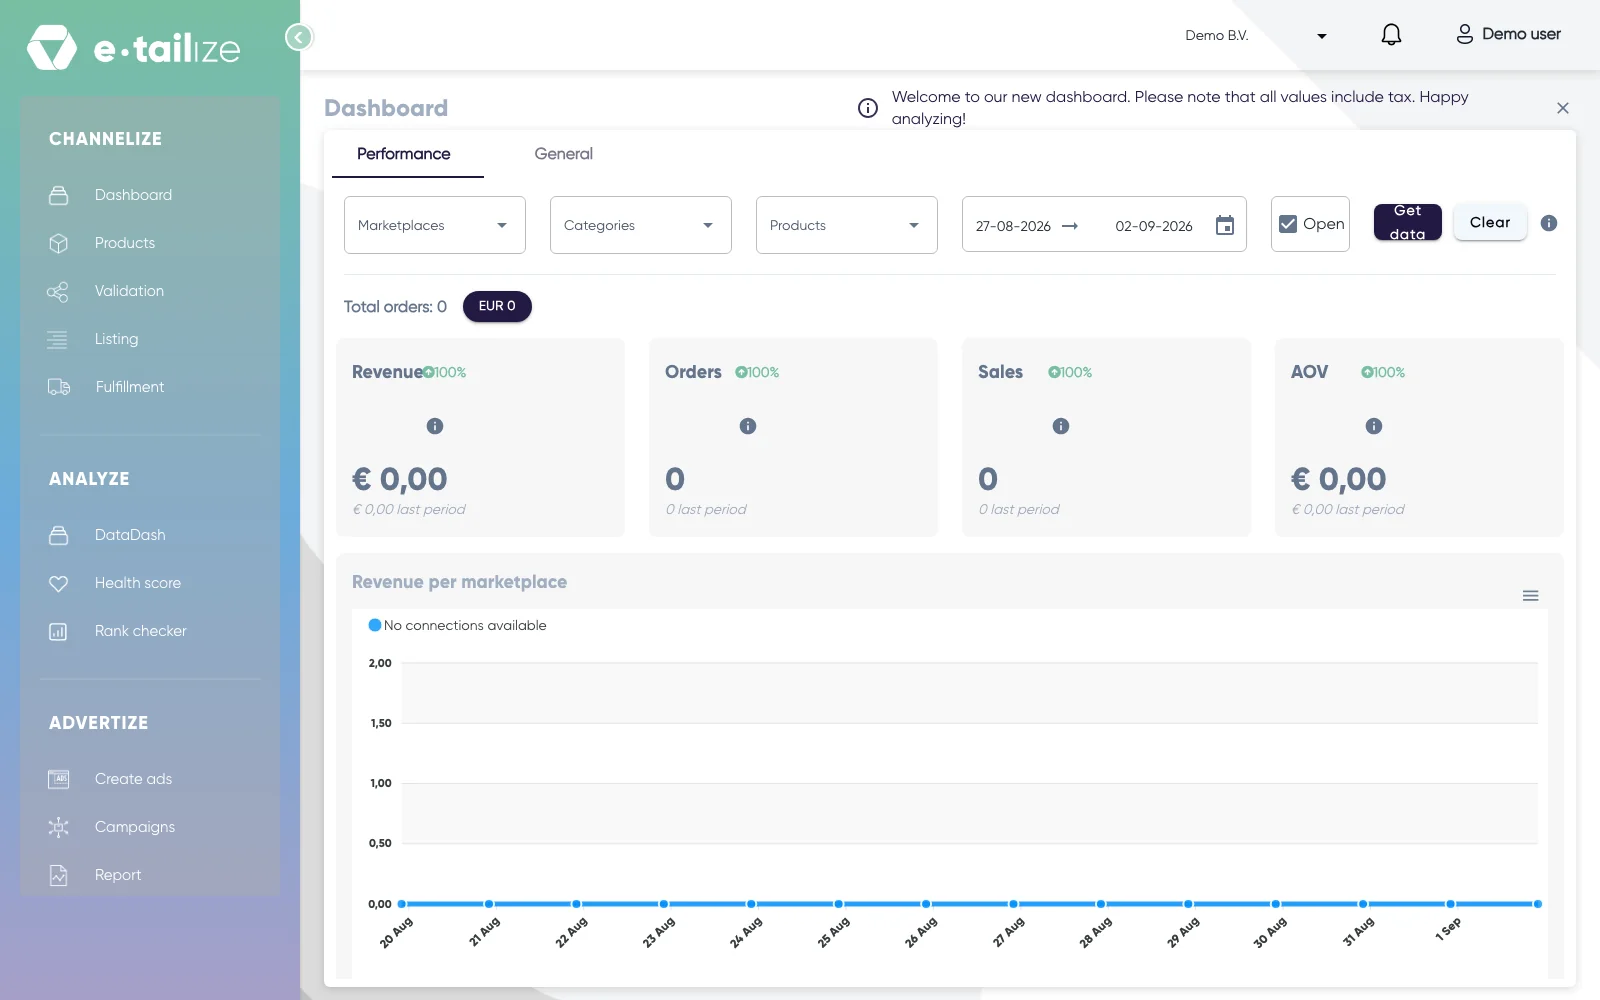Screen dimensions: 1600x1000
Task: Toggle the No connections available legend marker
Action: (375, 625)
